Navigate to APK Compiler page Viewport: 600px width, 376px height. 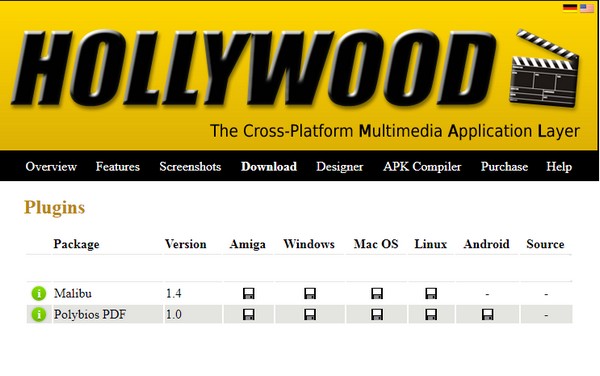(x=422, y=167)
